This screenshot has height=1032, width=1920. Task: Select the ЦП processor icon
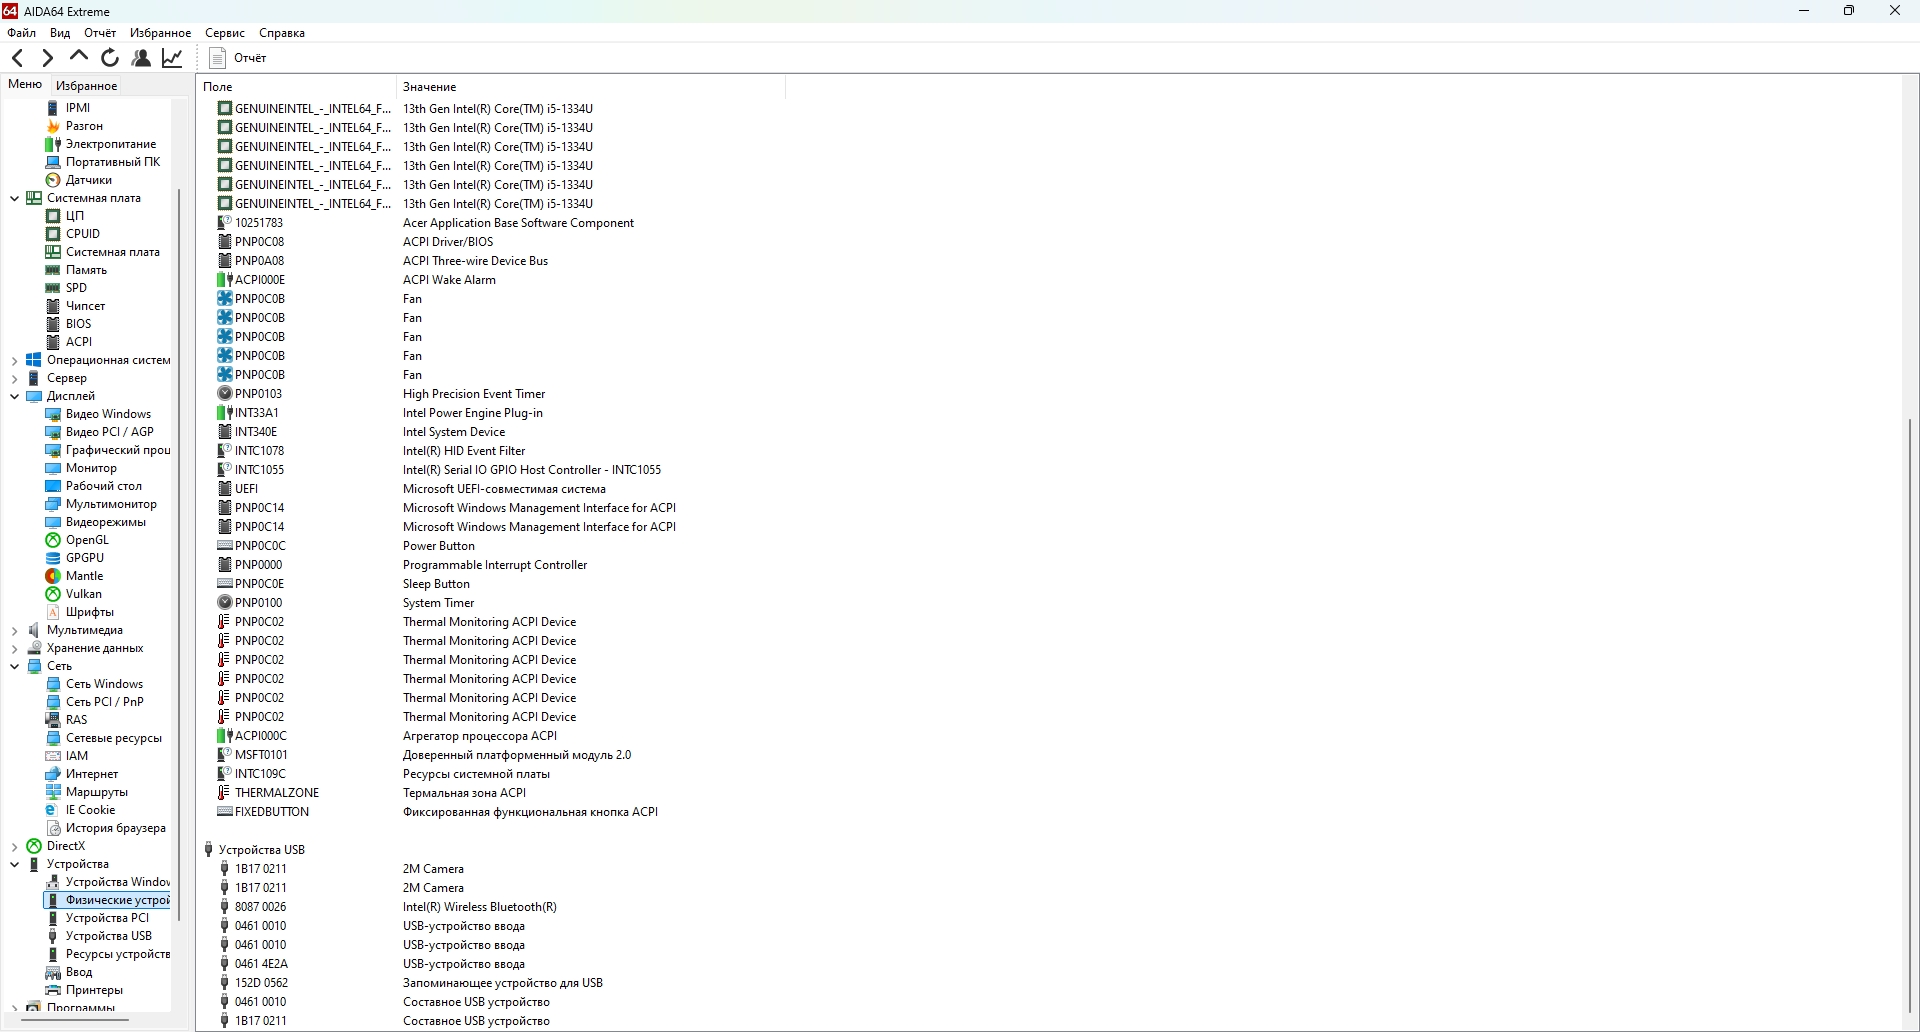(53, 216)
